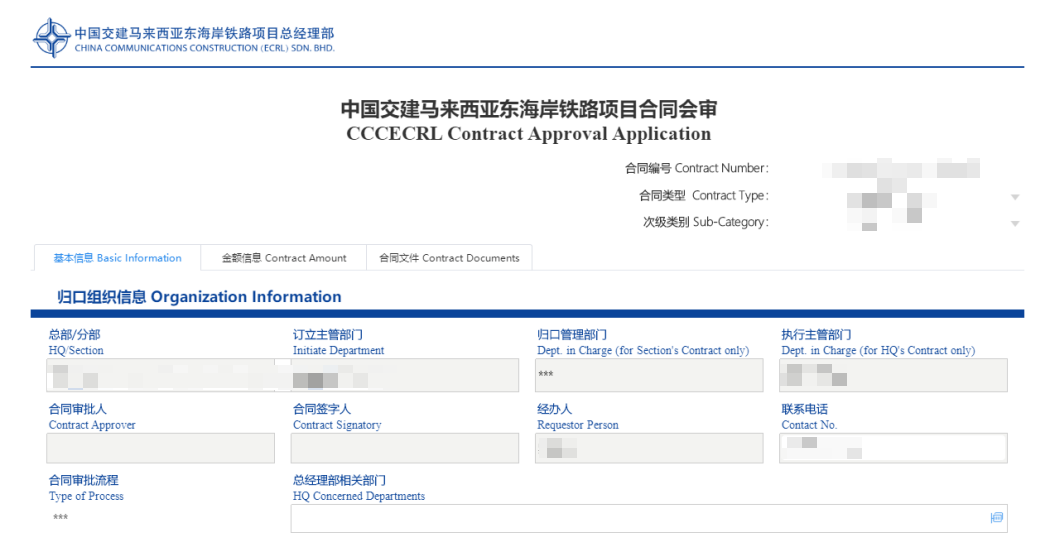Click the Contract Number field
Viewport: 1047px width, 545px height.
[x=901, y=168]
